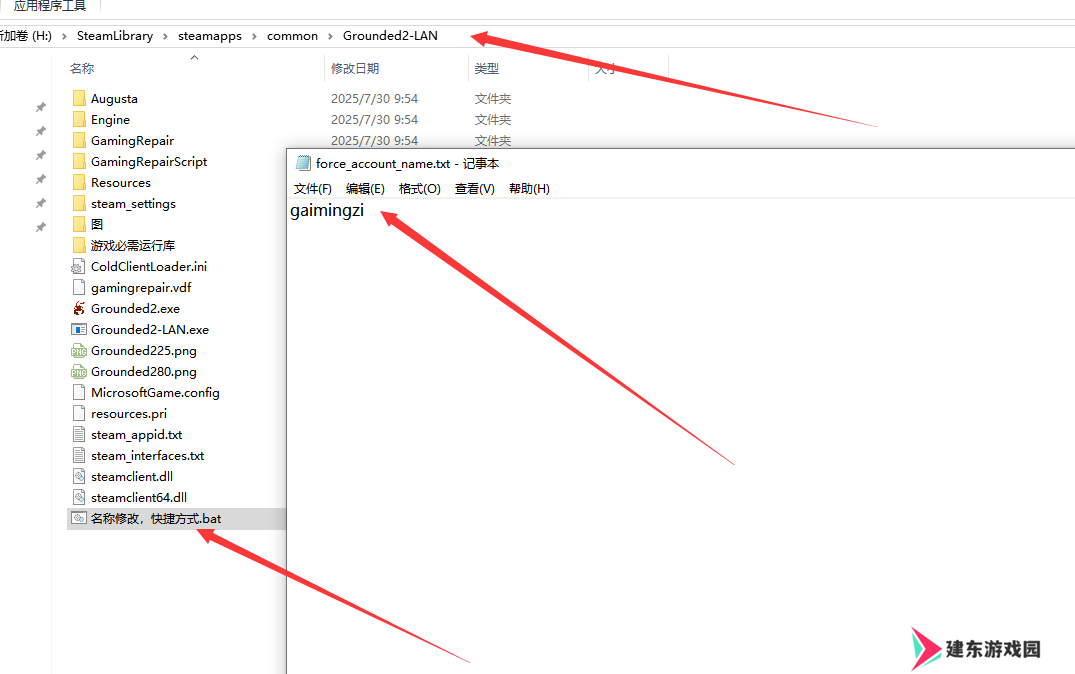Expand the chevron after 新加卷 (H:) breadcrumb

pos(64,36)
